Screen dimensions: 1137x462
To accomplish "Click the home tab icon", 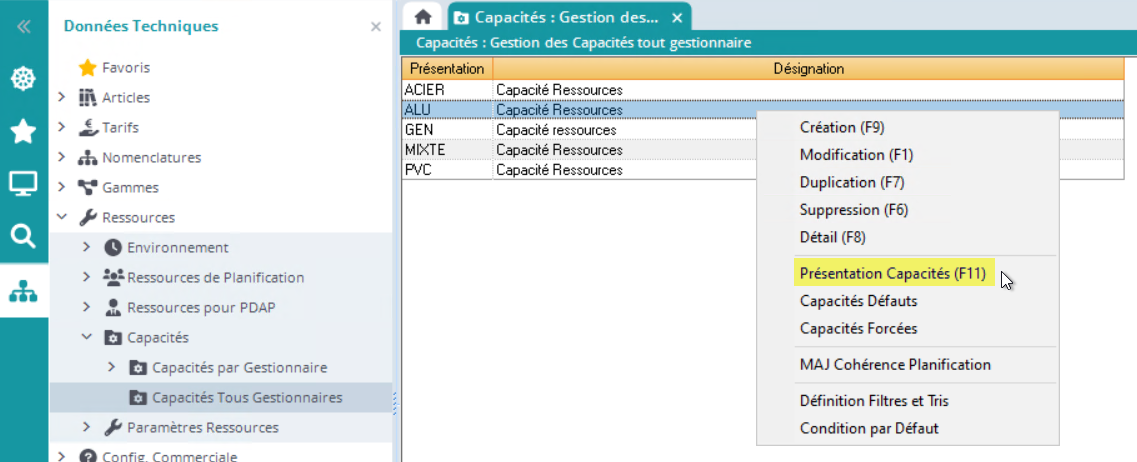I will click(x=423, y=17).
